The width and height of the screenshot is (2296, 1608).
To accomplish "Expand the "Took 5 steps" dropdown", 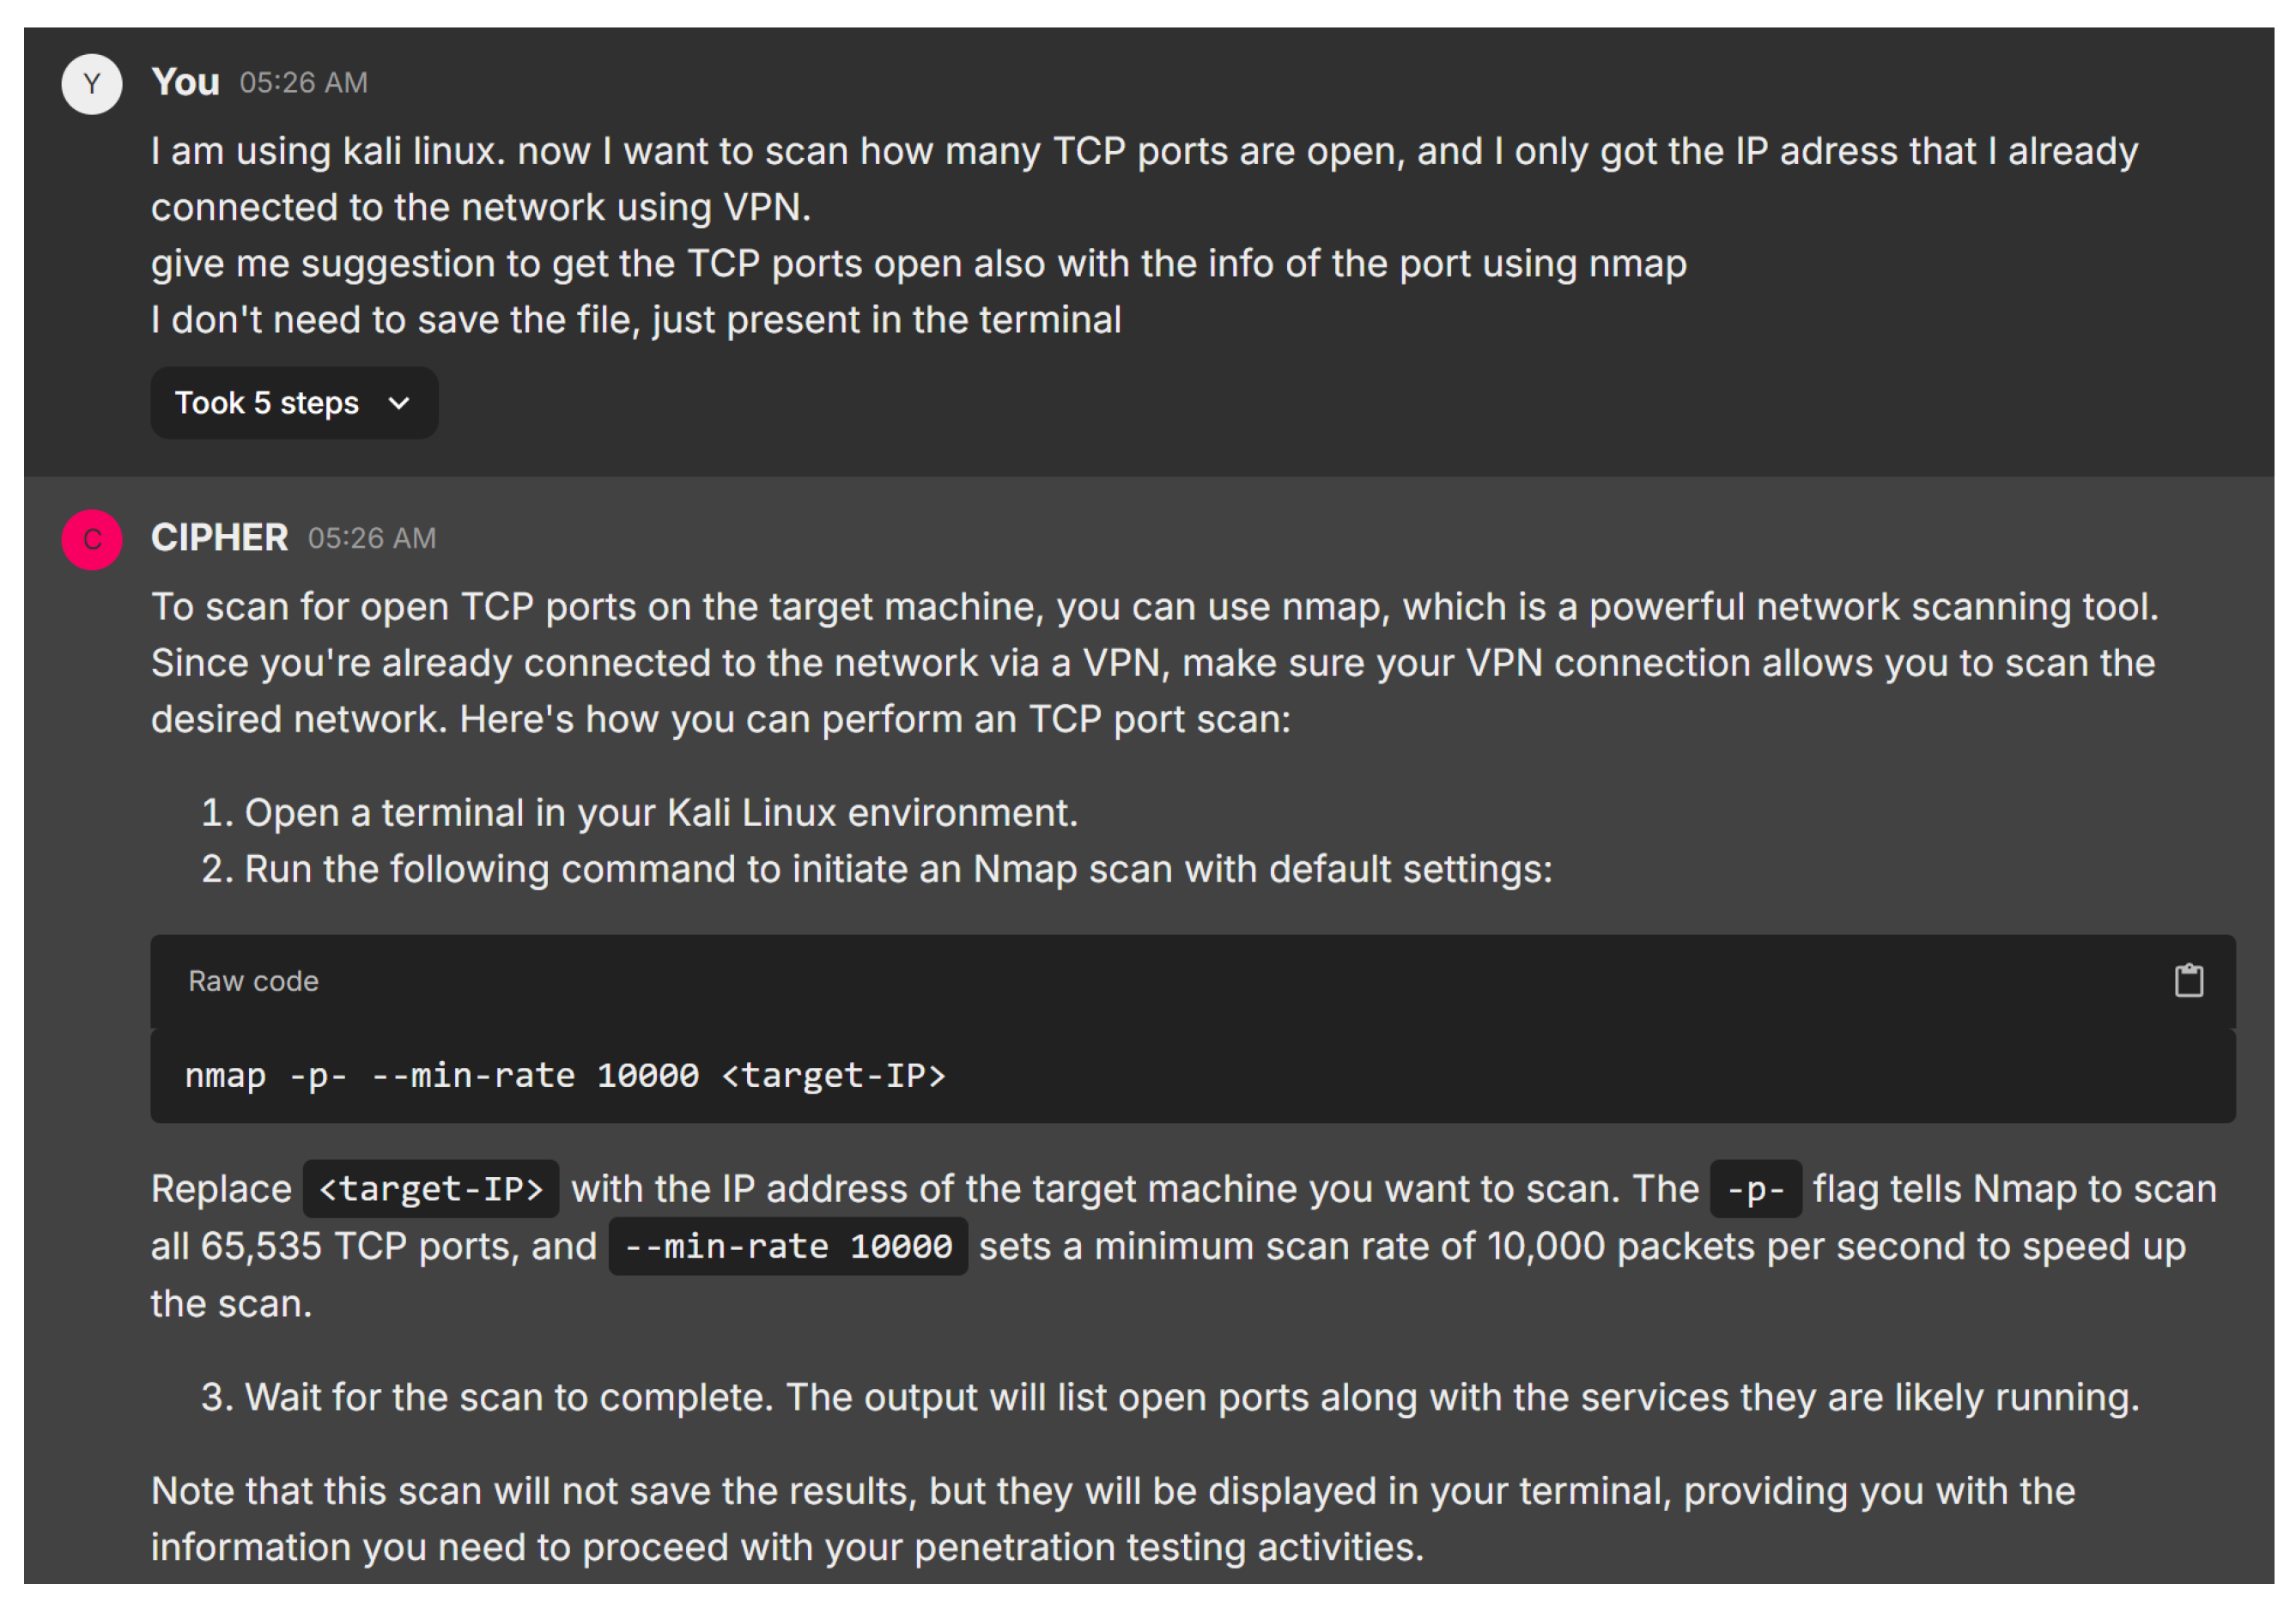I will (x=294, y=403).
